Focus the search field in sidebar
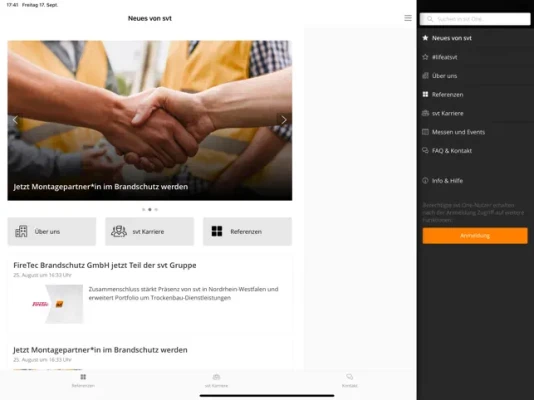This screenshot has height=400, width=534. coord(475,19)
